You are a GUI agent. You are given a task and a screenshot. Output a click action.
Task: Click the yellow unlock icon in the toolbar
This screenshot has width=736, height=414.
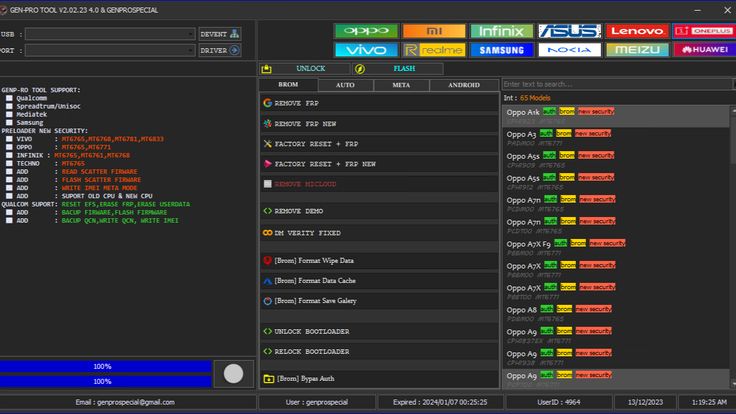pos(267,69)
